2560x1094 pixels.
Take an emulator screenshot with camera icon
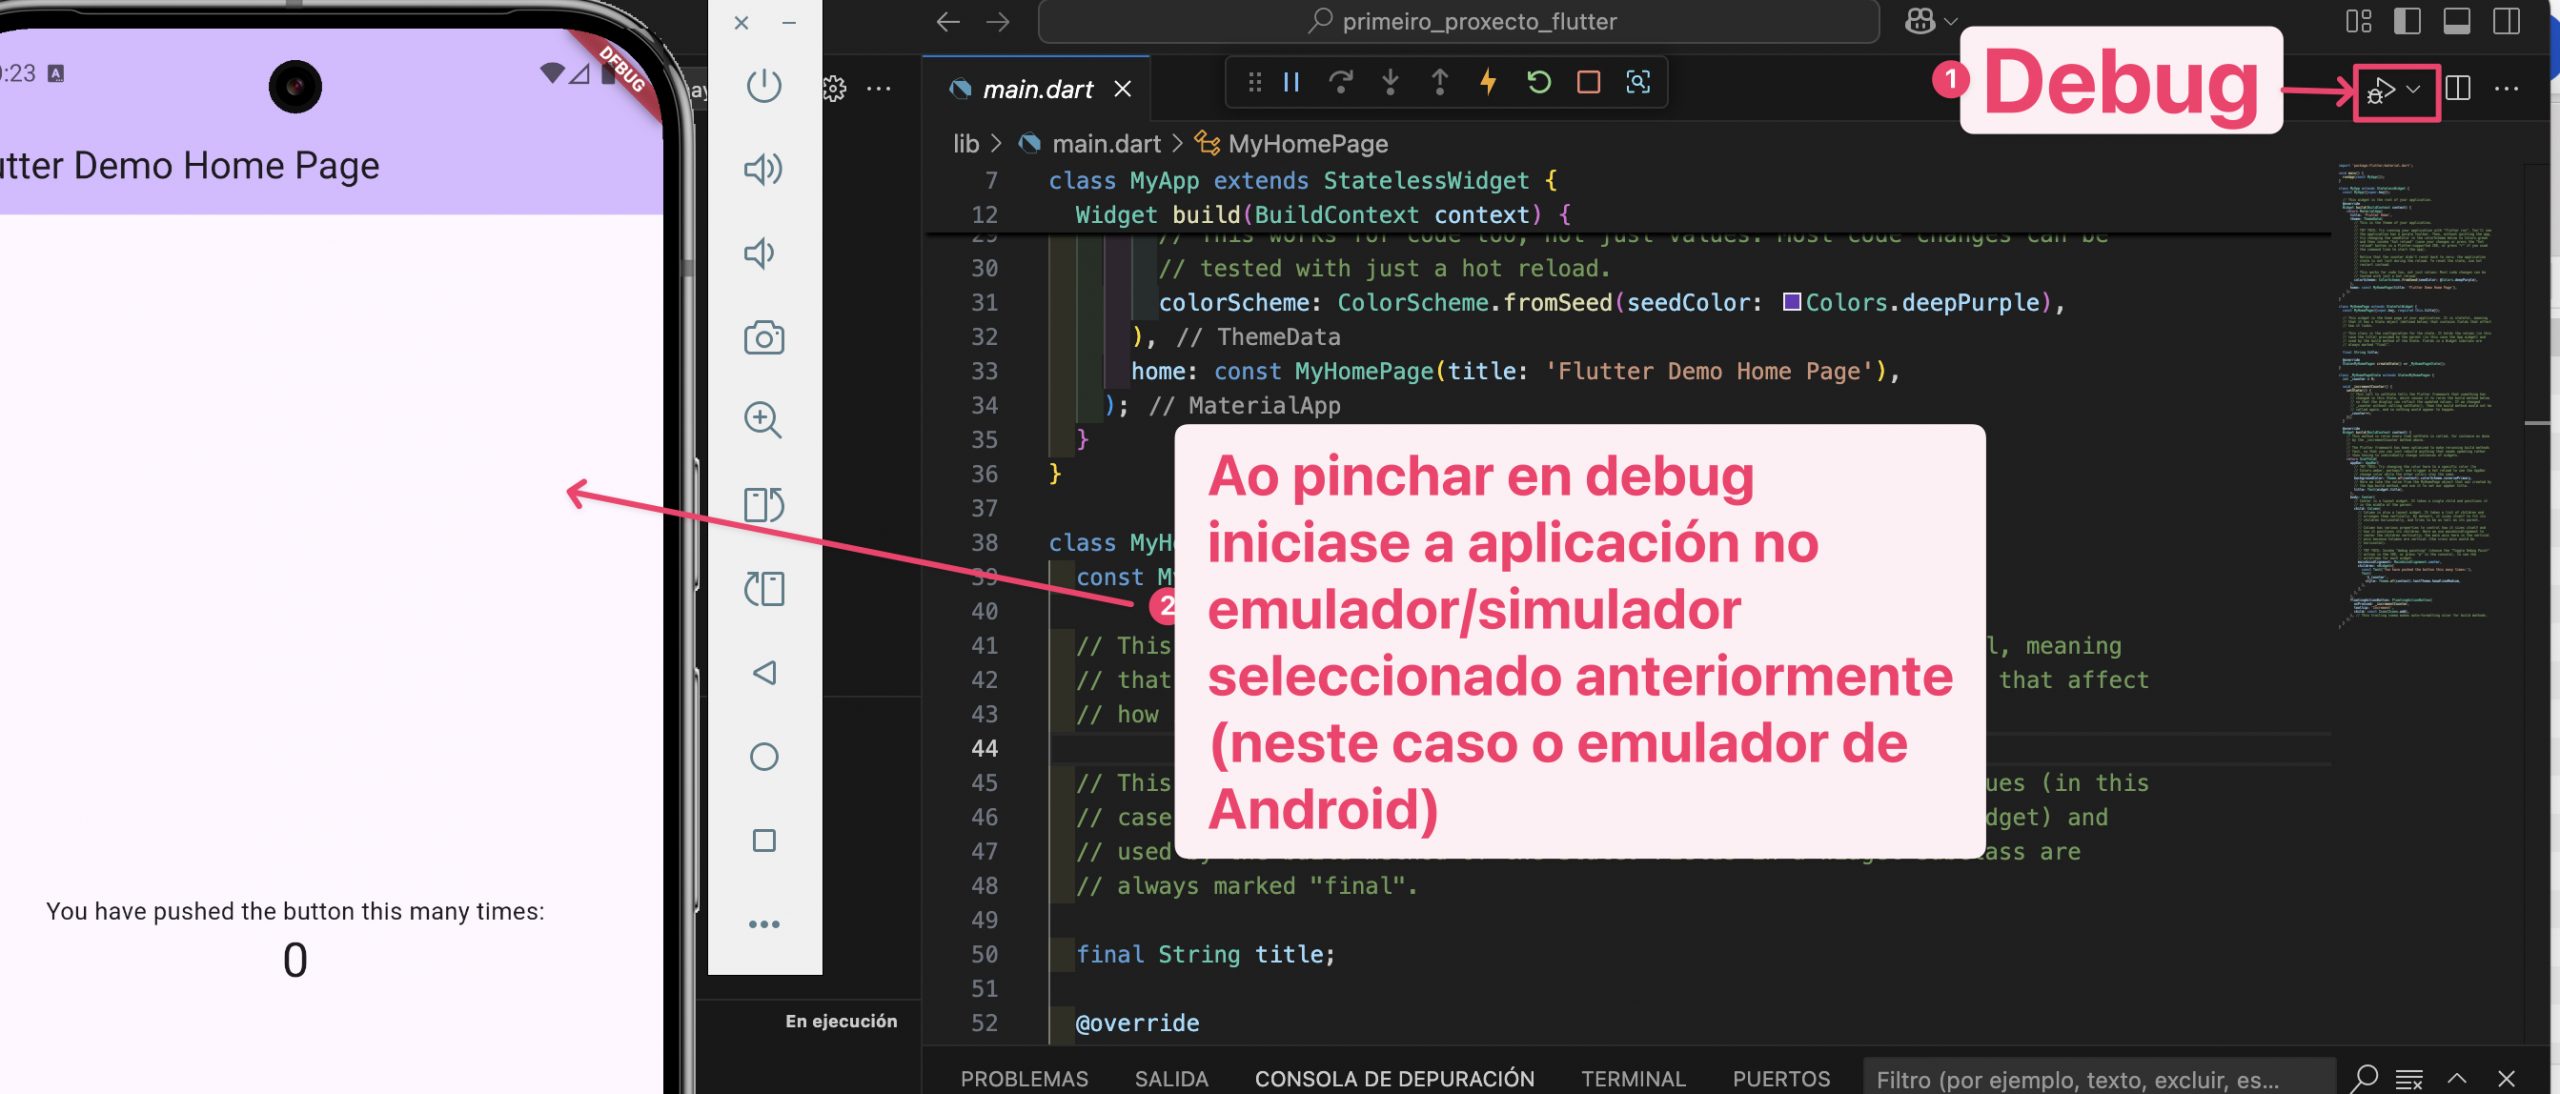(764, 338)
